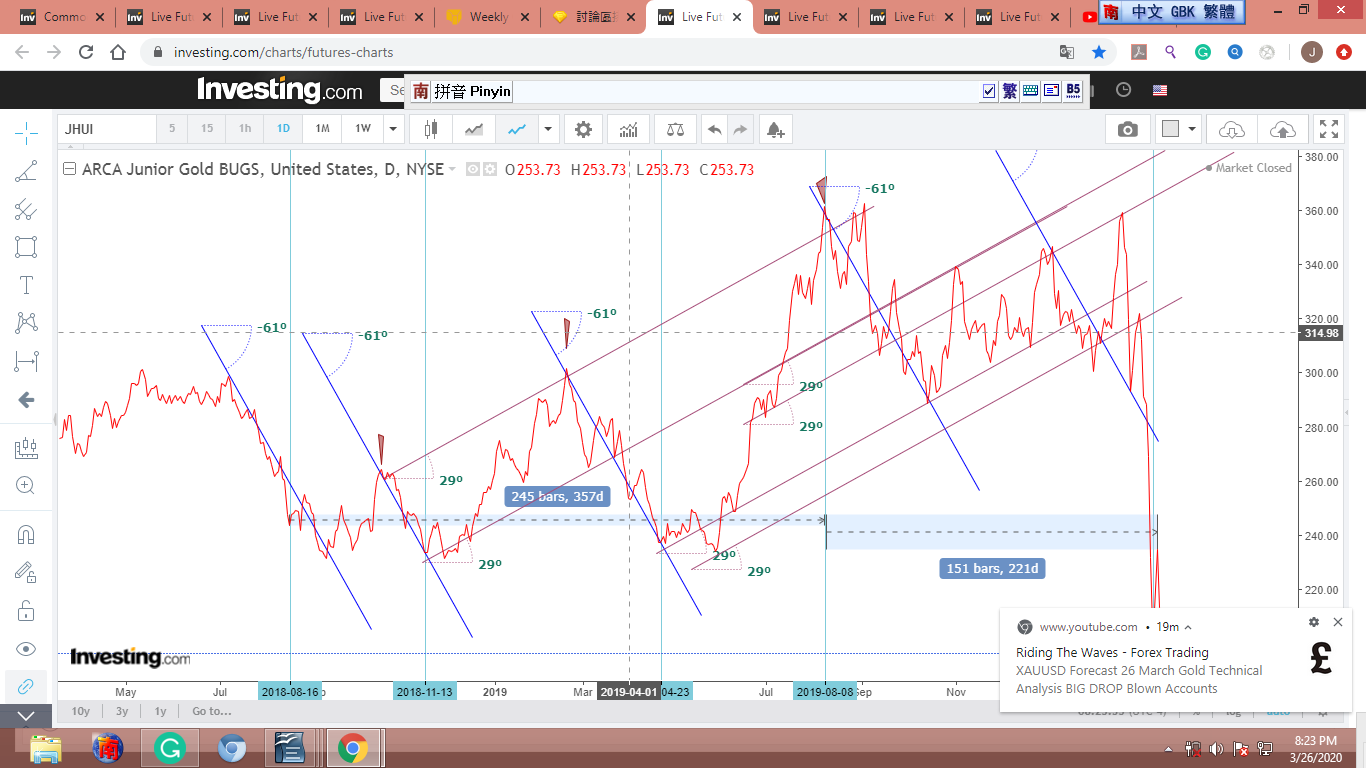Toggle fullscreen chart mode
Viewport: 1366px width, 768px height.
[1329, 129]
